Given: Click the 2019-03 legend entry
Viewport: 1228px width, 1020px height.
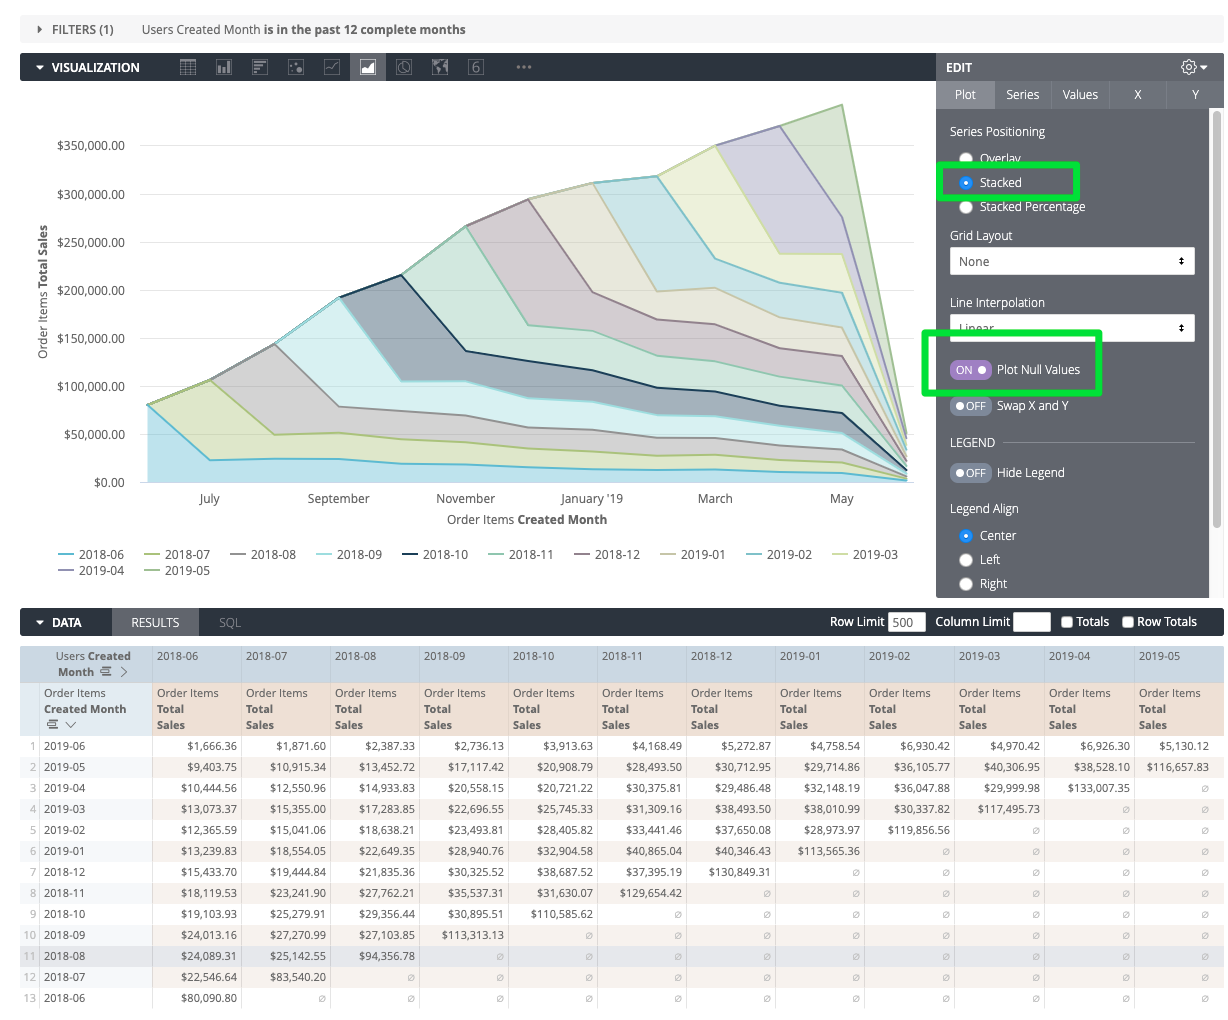Looking at the screenshot, I should click(865, 554).
